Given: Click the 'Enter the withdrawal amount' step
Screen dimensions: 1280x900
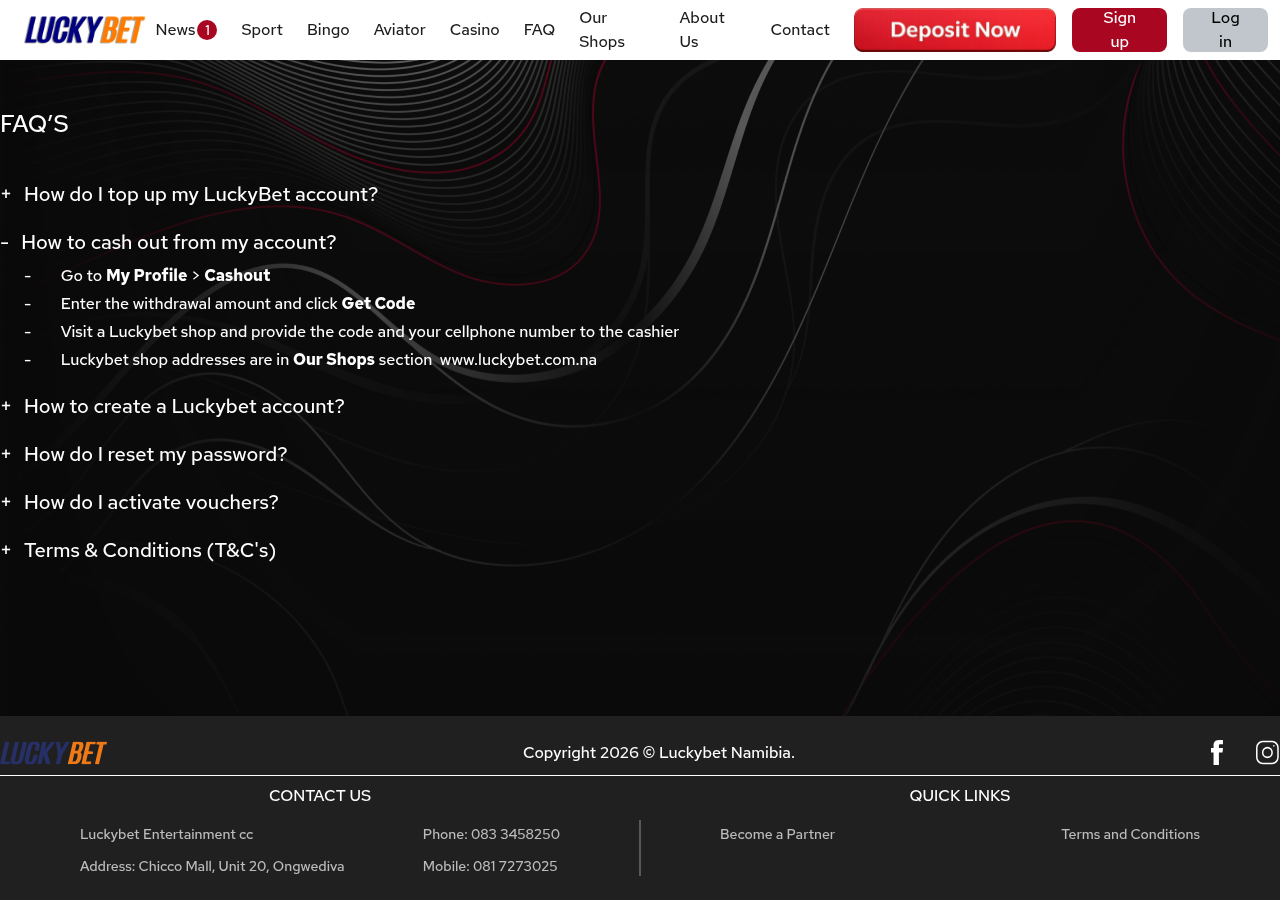Looking at the screenshot, I should point(238,304).
